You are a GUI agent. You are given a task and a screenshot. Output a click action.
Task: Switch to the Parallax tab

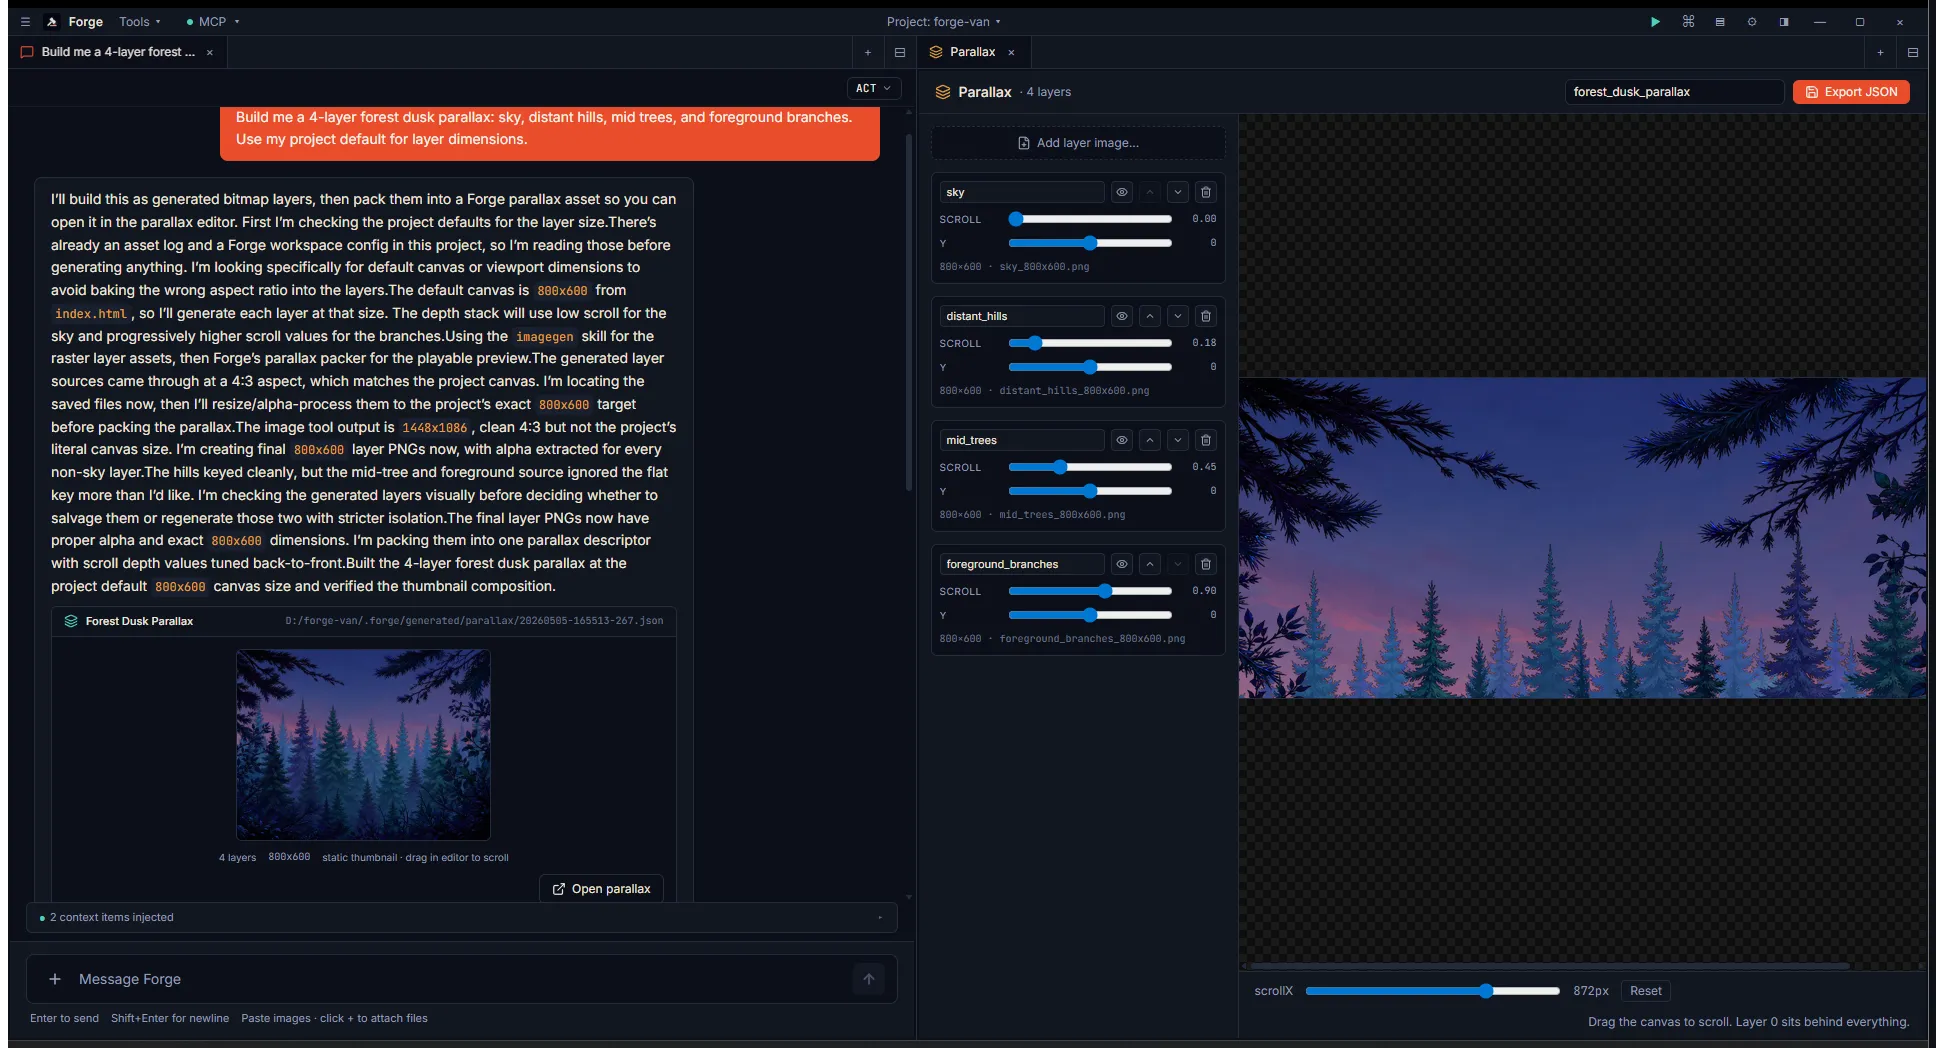pos(972,52)
